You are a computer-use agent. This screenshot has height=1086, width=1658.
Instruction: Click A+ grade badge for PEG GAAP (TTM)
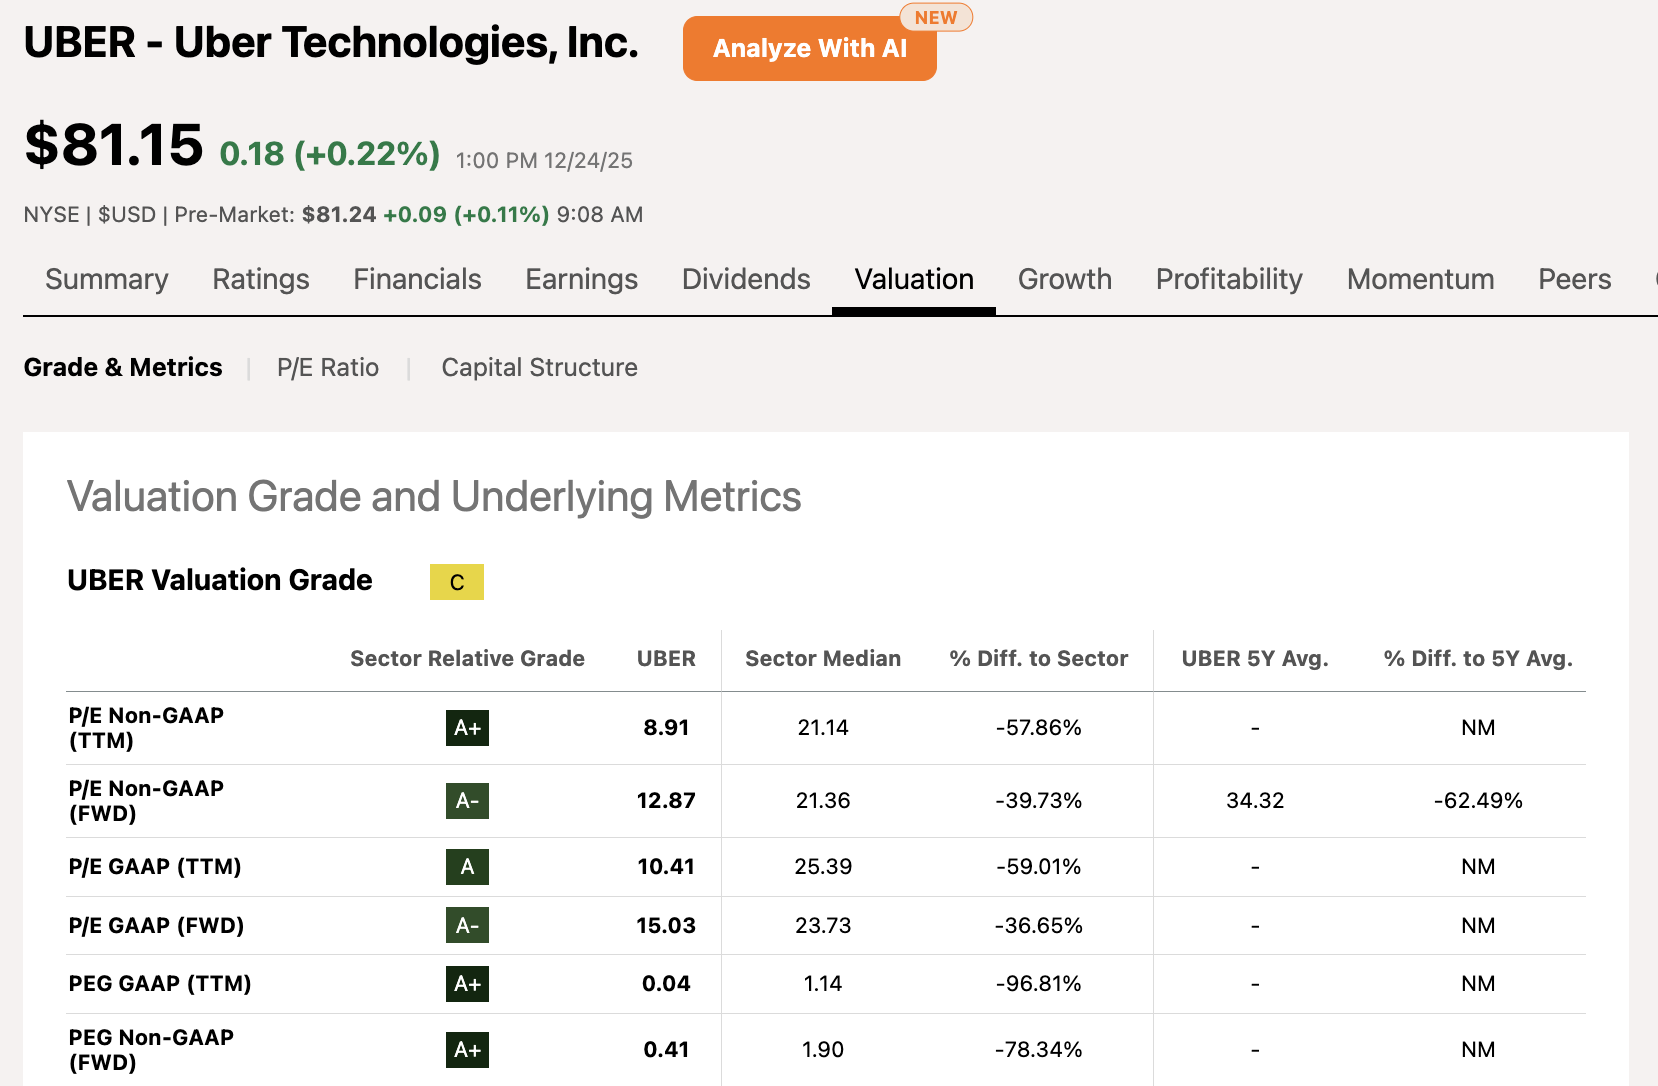[x=467, y=984]
